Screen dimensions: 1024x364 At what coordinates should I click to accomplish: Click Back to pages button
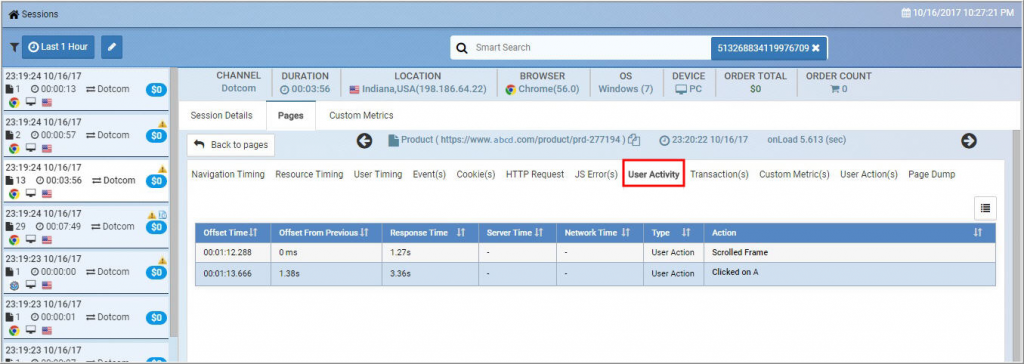point(231,145)
